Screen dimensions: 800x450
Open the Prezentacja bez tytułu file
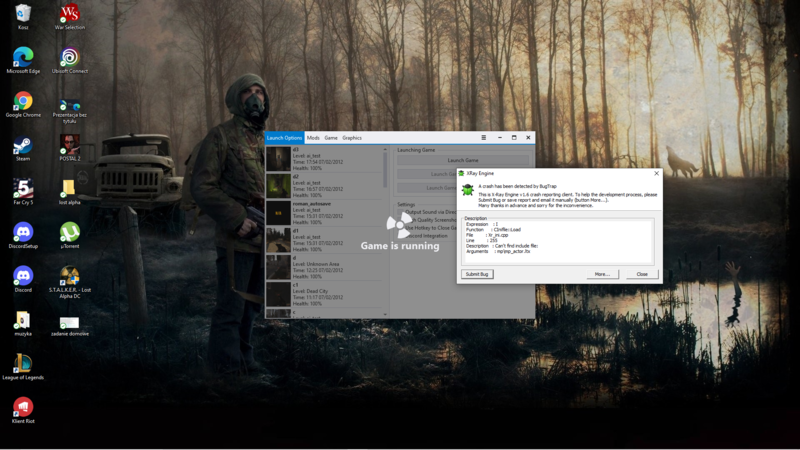point(70,110)
